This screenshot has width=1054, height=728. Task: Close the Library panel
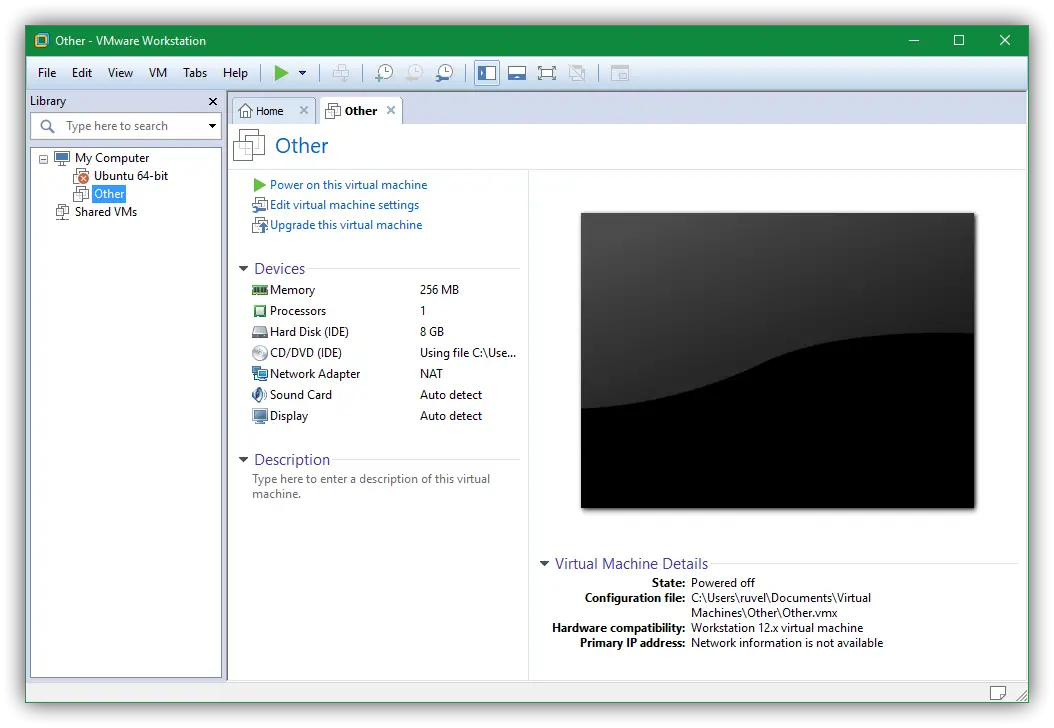(x=212, y=101)
